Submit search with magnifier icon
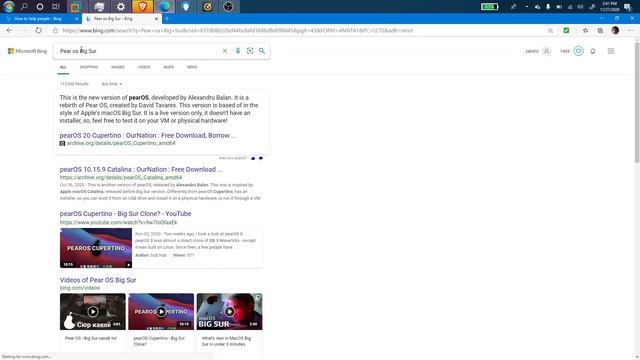Image resolution: width=640 pixels, height=360 pixels. [262, 51]
